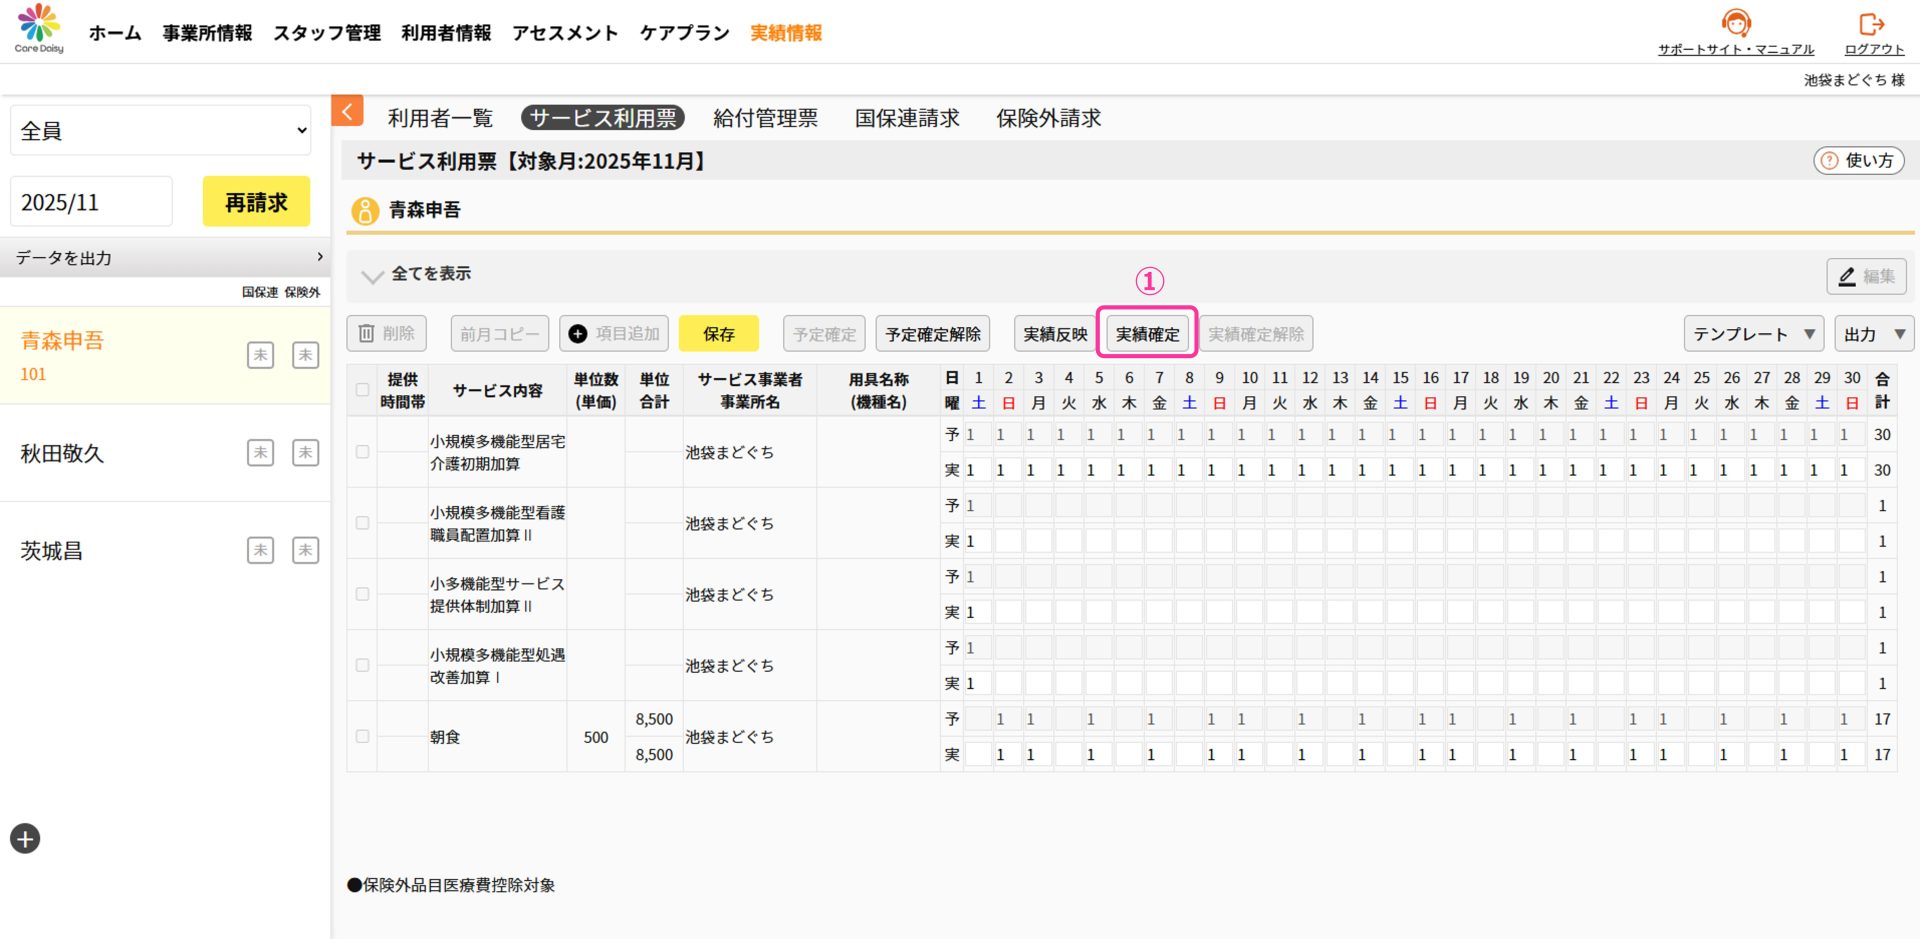Click the 実績確定 button

[1147, 334]
